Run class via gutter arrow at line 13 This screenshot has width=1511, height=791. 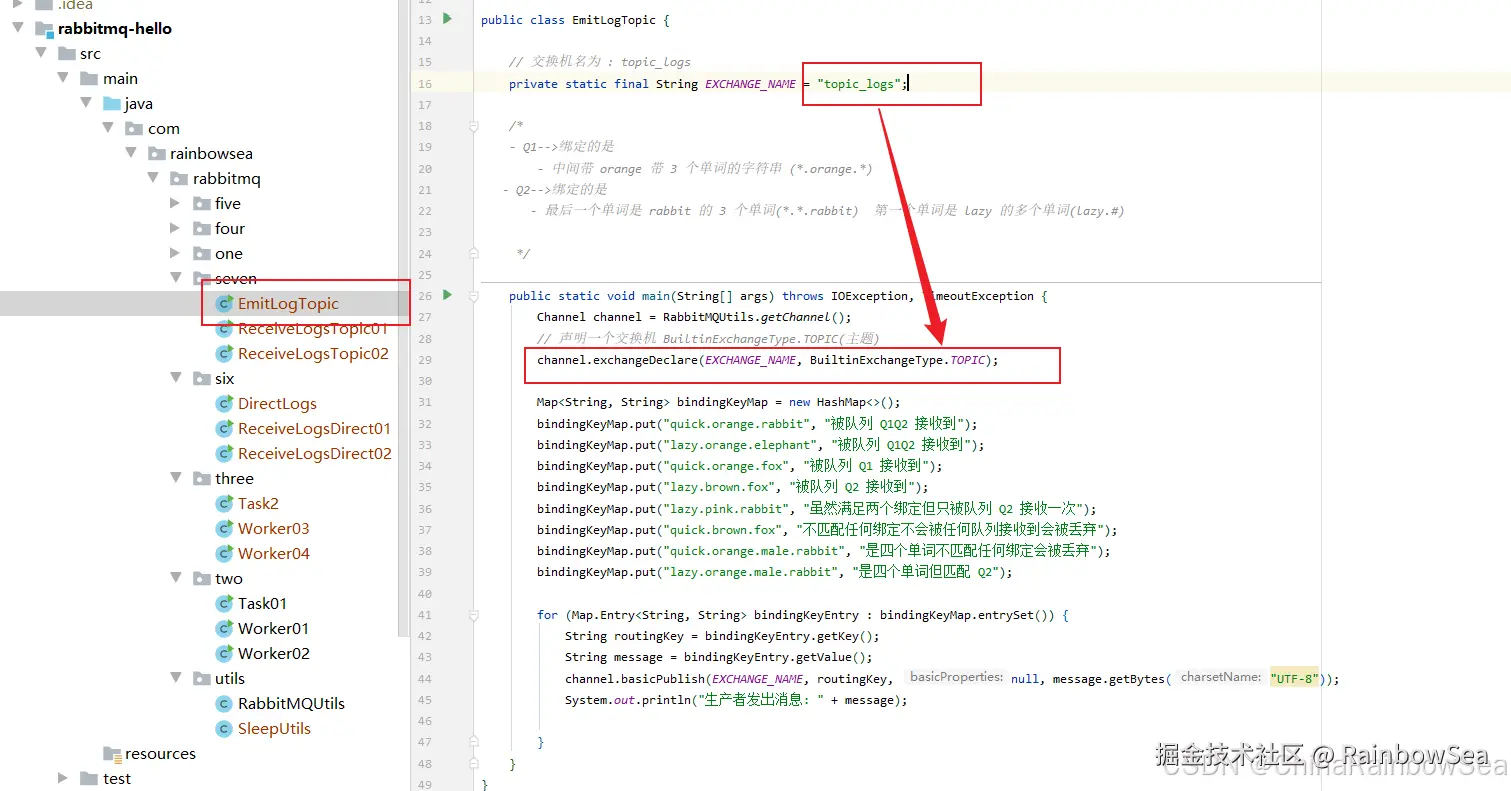pyautogui.click(x=447, y=19)
